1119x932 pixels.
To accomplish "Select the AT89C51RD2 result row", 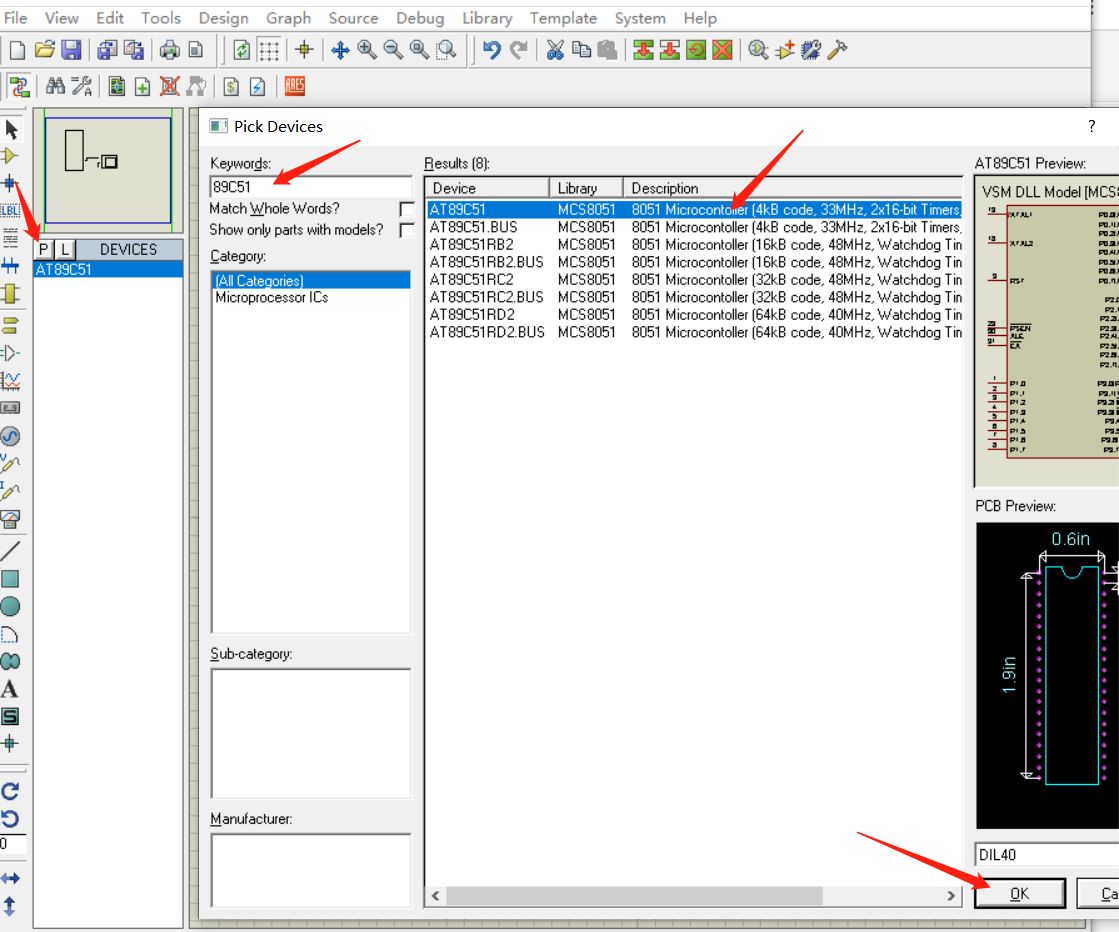I will pyautogui.click(x=694, y=315).
